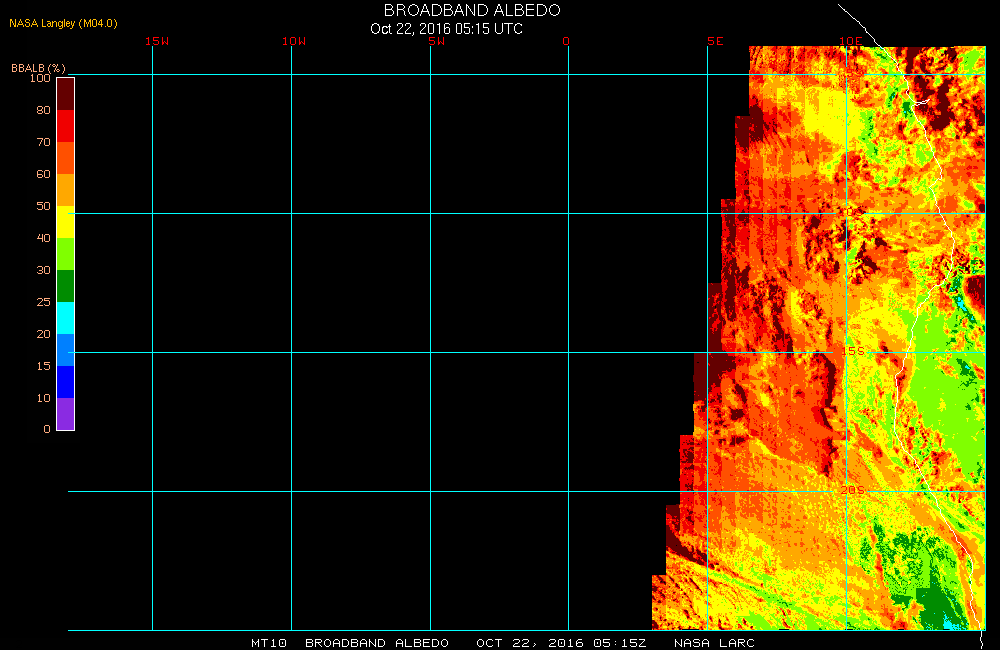Click the 15W longitude label
The width and height of the screenshot is (1000, 650).
(x=156, y=41)
